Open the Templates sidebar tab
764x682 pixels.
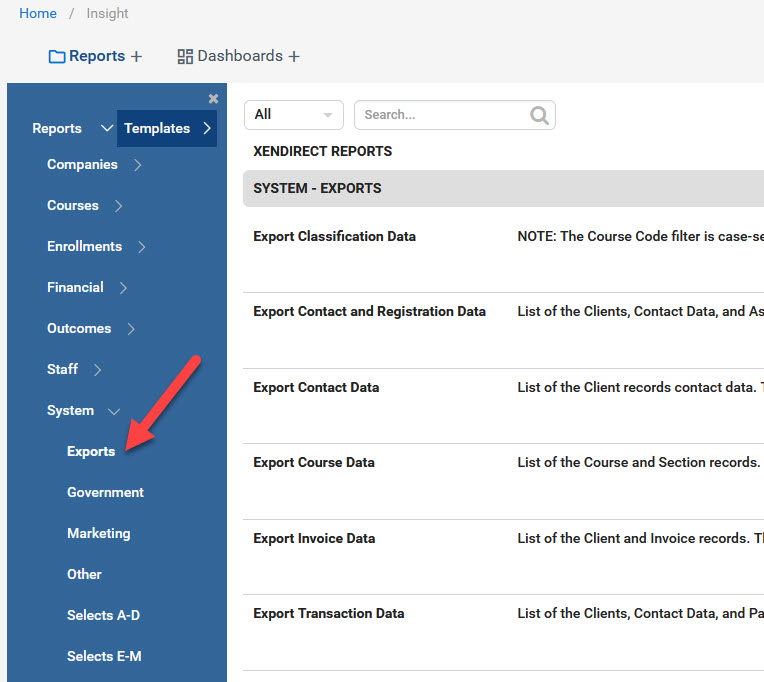click(x=166, y=129)
